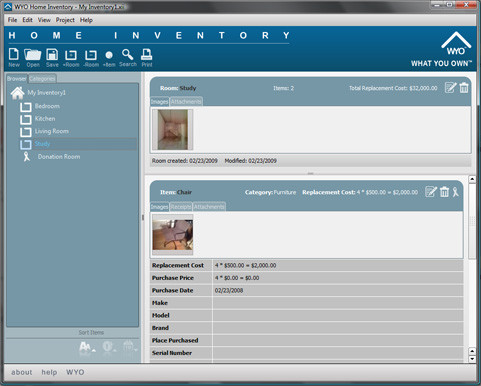Select My Inventory1 root node
Viewport: 481px width, 386px height.
pyautogui.click(x=46, y=93)
